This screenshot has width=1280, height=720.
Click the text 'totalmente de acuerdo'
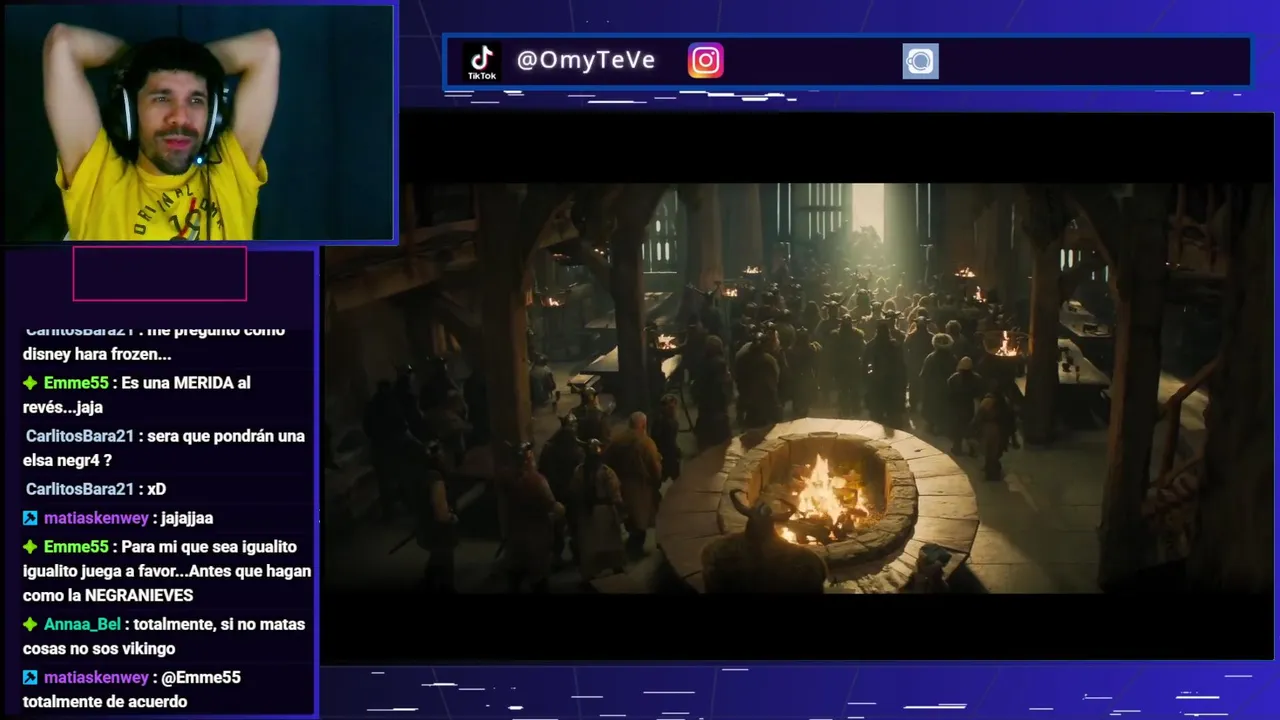click(105, 701)
